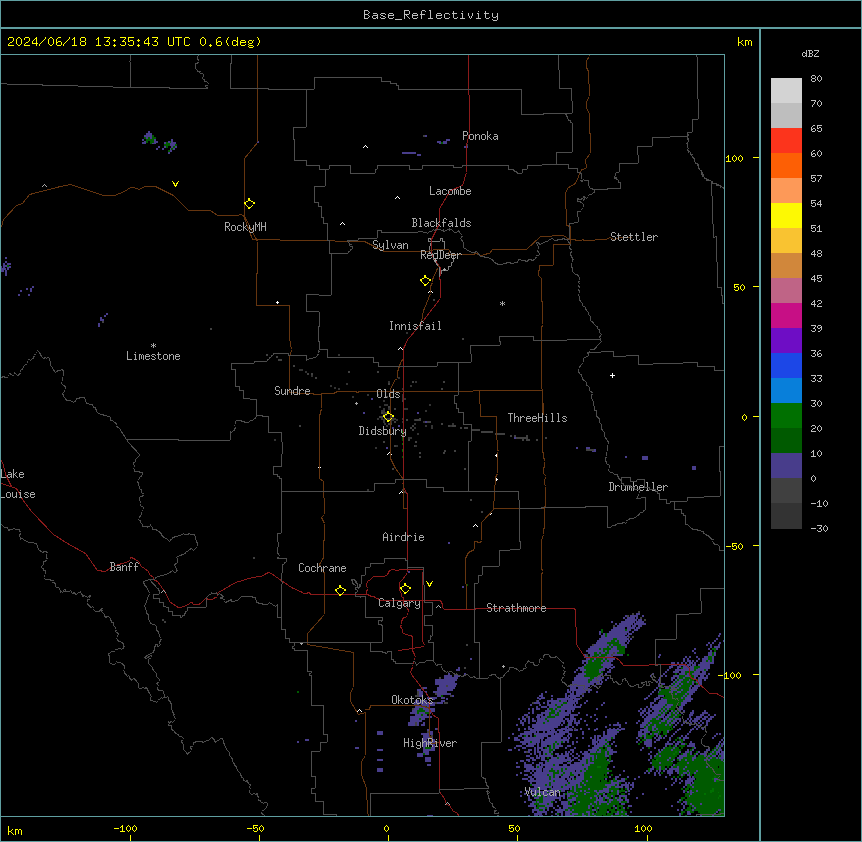The image size is (862, 842).
Task: Click the Limestone label
Action: click(x=153, y=356)
